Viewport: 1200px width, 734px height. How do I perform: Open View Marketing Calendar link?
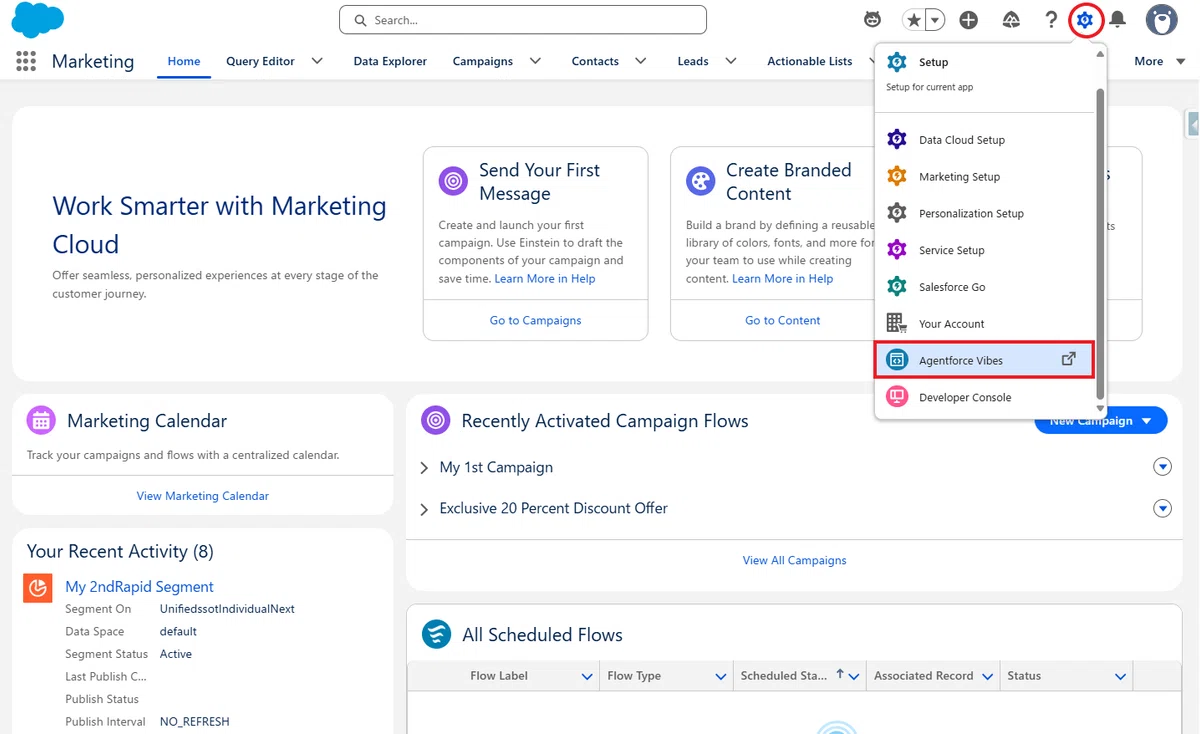coord(203,496)
